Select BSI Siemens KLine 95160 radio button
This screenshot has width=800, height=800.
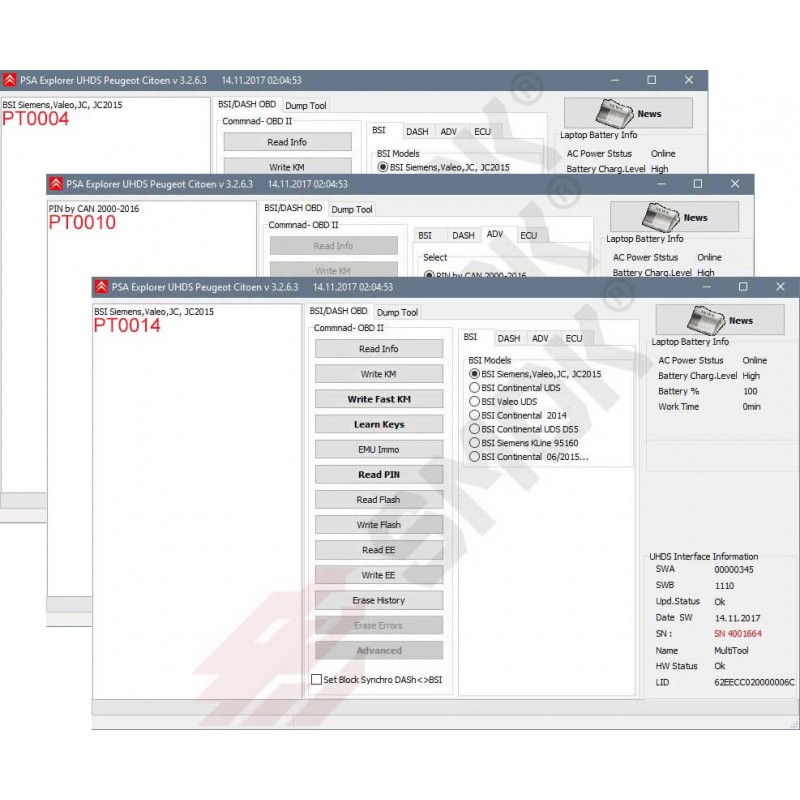[x=474, y=443]
